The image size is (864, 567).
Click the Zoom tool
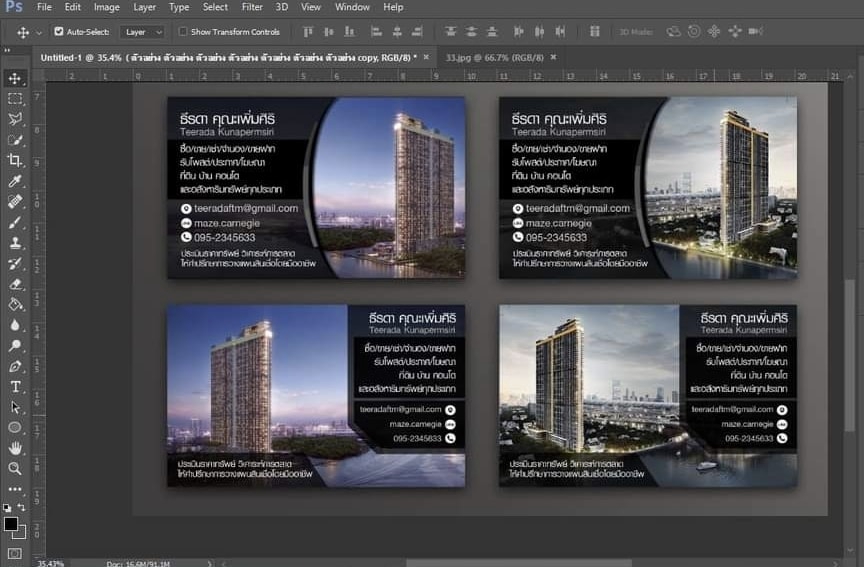[15, 468]
